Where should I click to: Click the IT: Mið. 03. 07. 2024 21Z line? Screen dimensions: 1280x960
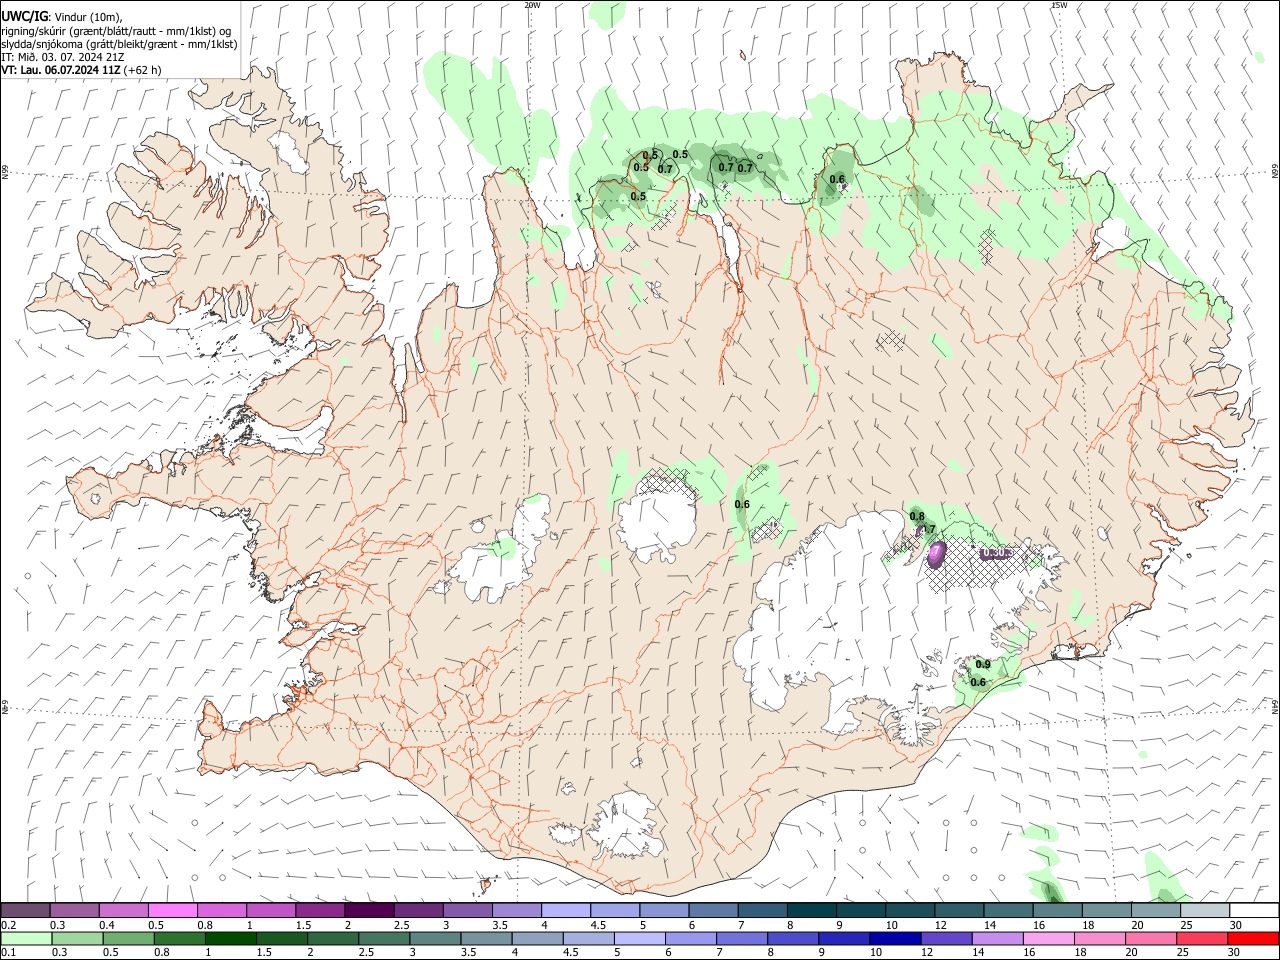click(x=62, y=57)
